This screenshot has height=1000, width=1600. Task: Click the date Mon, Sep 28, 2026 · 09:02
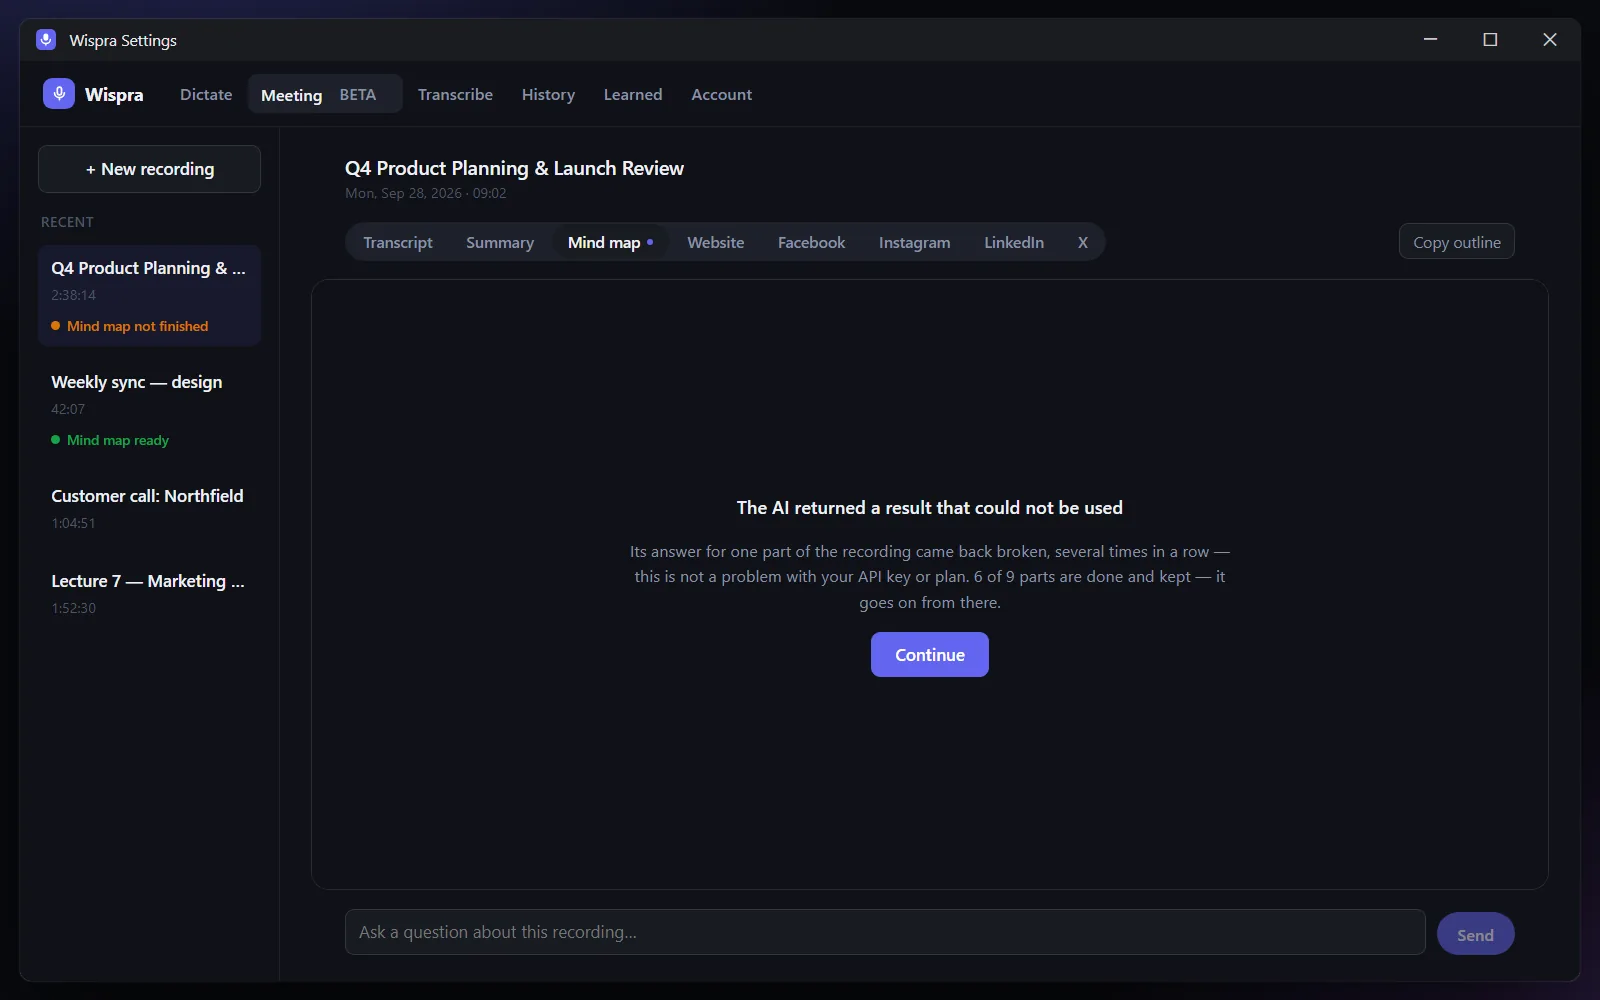pyautogui.click(x=426, y=193)
